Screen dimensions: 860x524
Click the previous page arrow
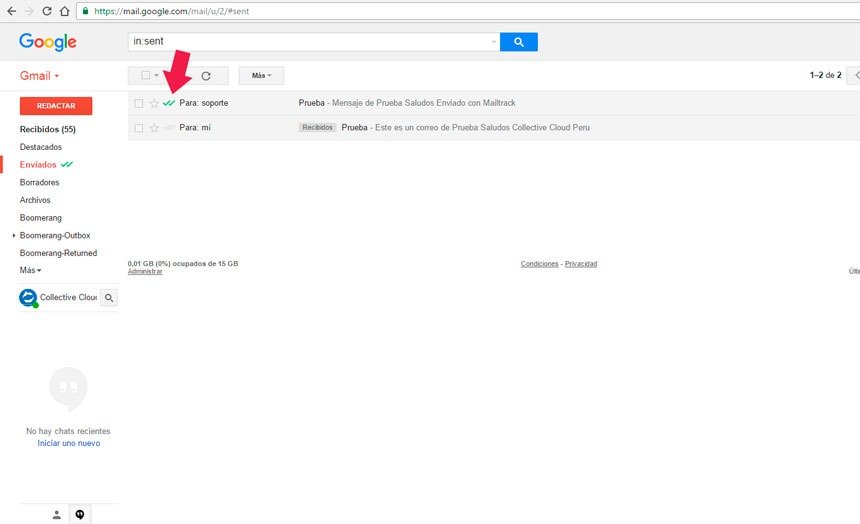(855, 75)
